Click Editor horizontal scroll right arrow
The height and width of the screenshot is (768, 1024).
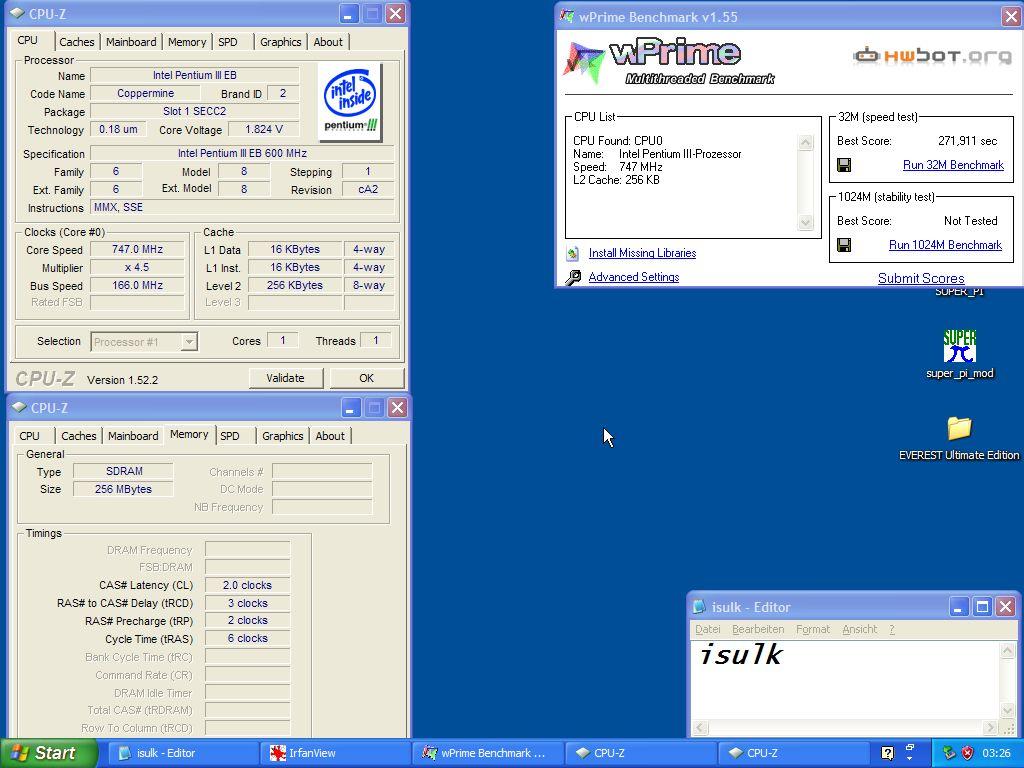point(991,728)
